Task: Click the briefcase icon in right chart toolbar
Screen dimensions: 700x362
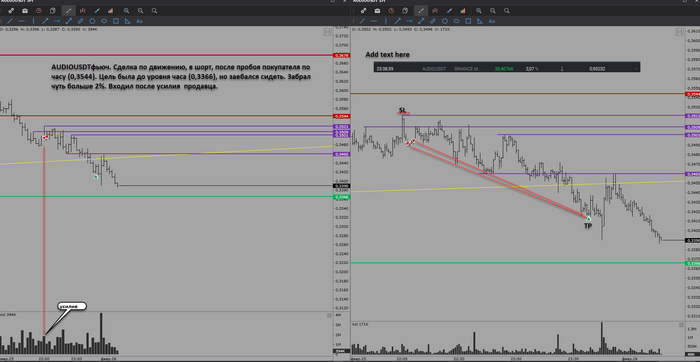Action: [x=377, y=10]
